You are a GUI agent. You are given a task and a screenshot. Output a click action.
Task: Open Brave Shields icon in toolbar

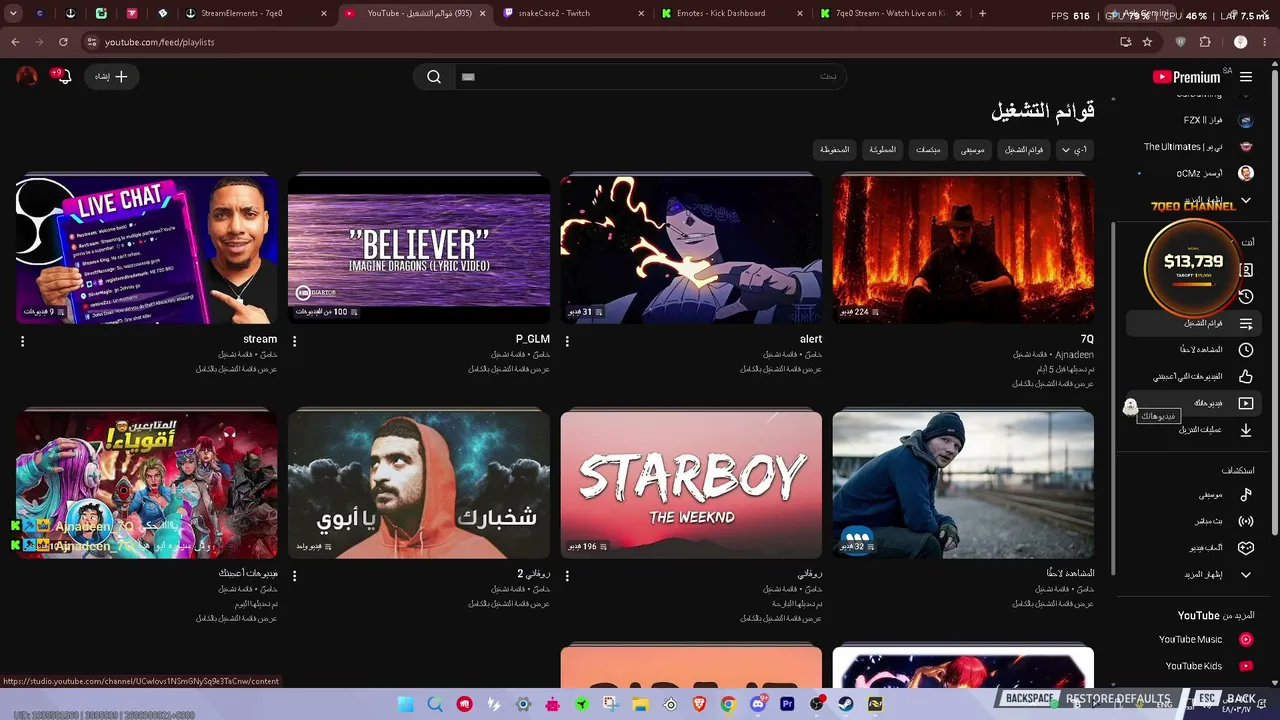(x=1181, y=42)
